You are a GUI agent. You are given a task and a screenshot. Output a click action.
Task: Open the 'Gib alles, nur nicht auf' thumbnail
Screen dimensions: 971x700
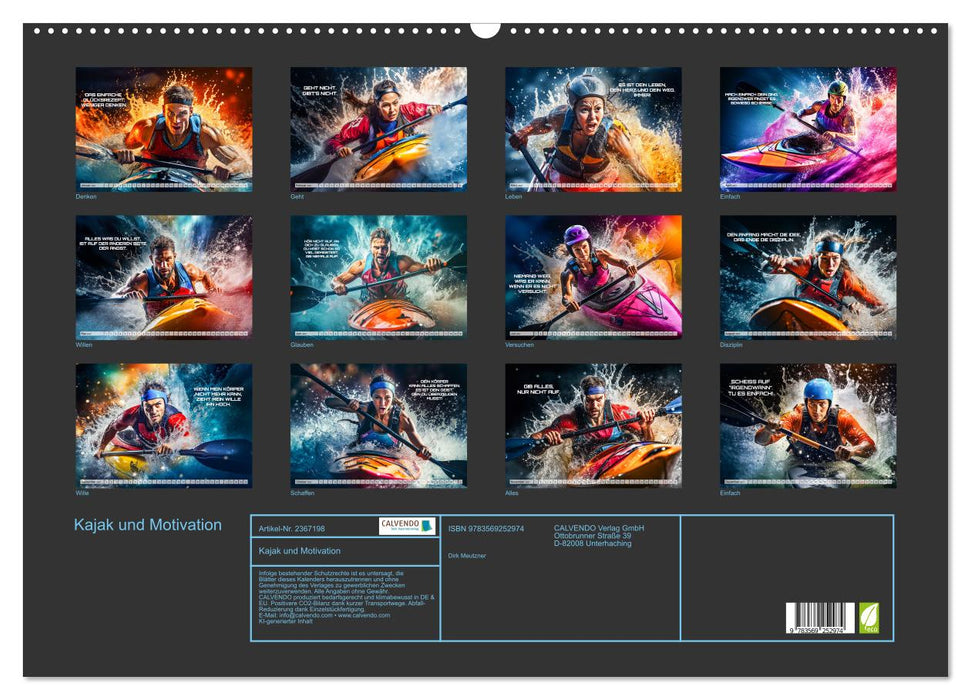point(593,426)
